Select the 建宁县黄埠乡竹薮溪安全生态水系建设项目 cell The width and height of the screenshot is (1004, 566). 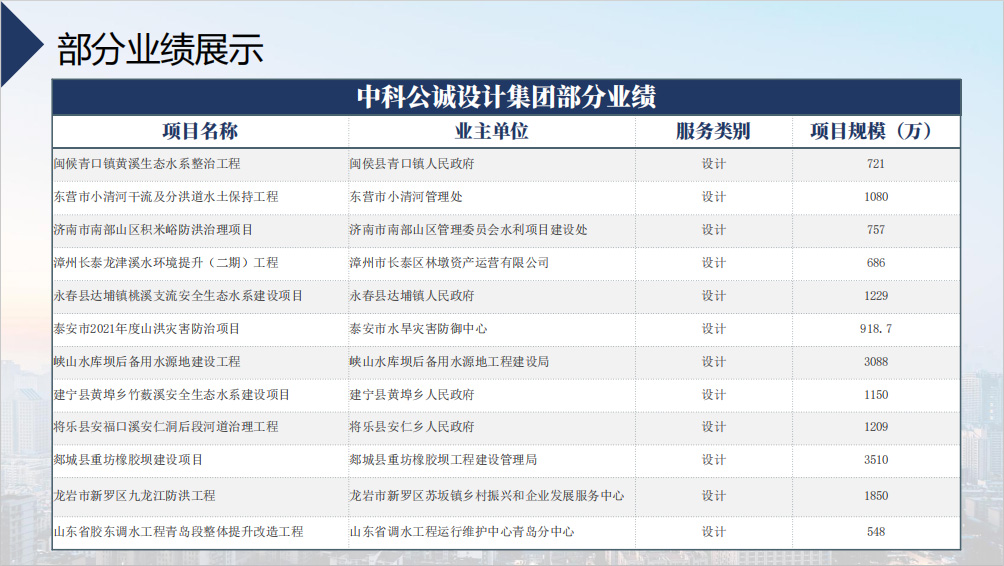(172, 395)
